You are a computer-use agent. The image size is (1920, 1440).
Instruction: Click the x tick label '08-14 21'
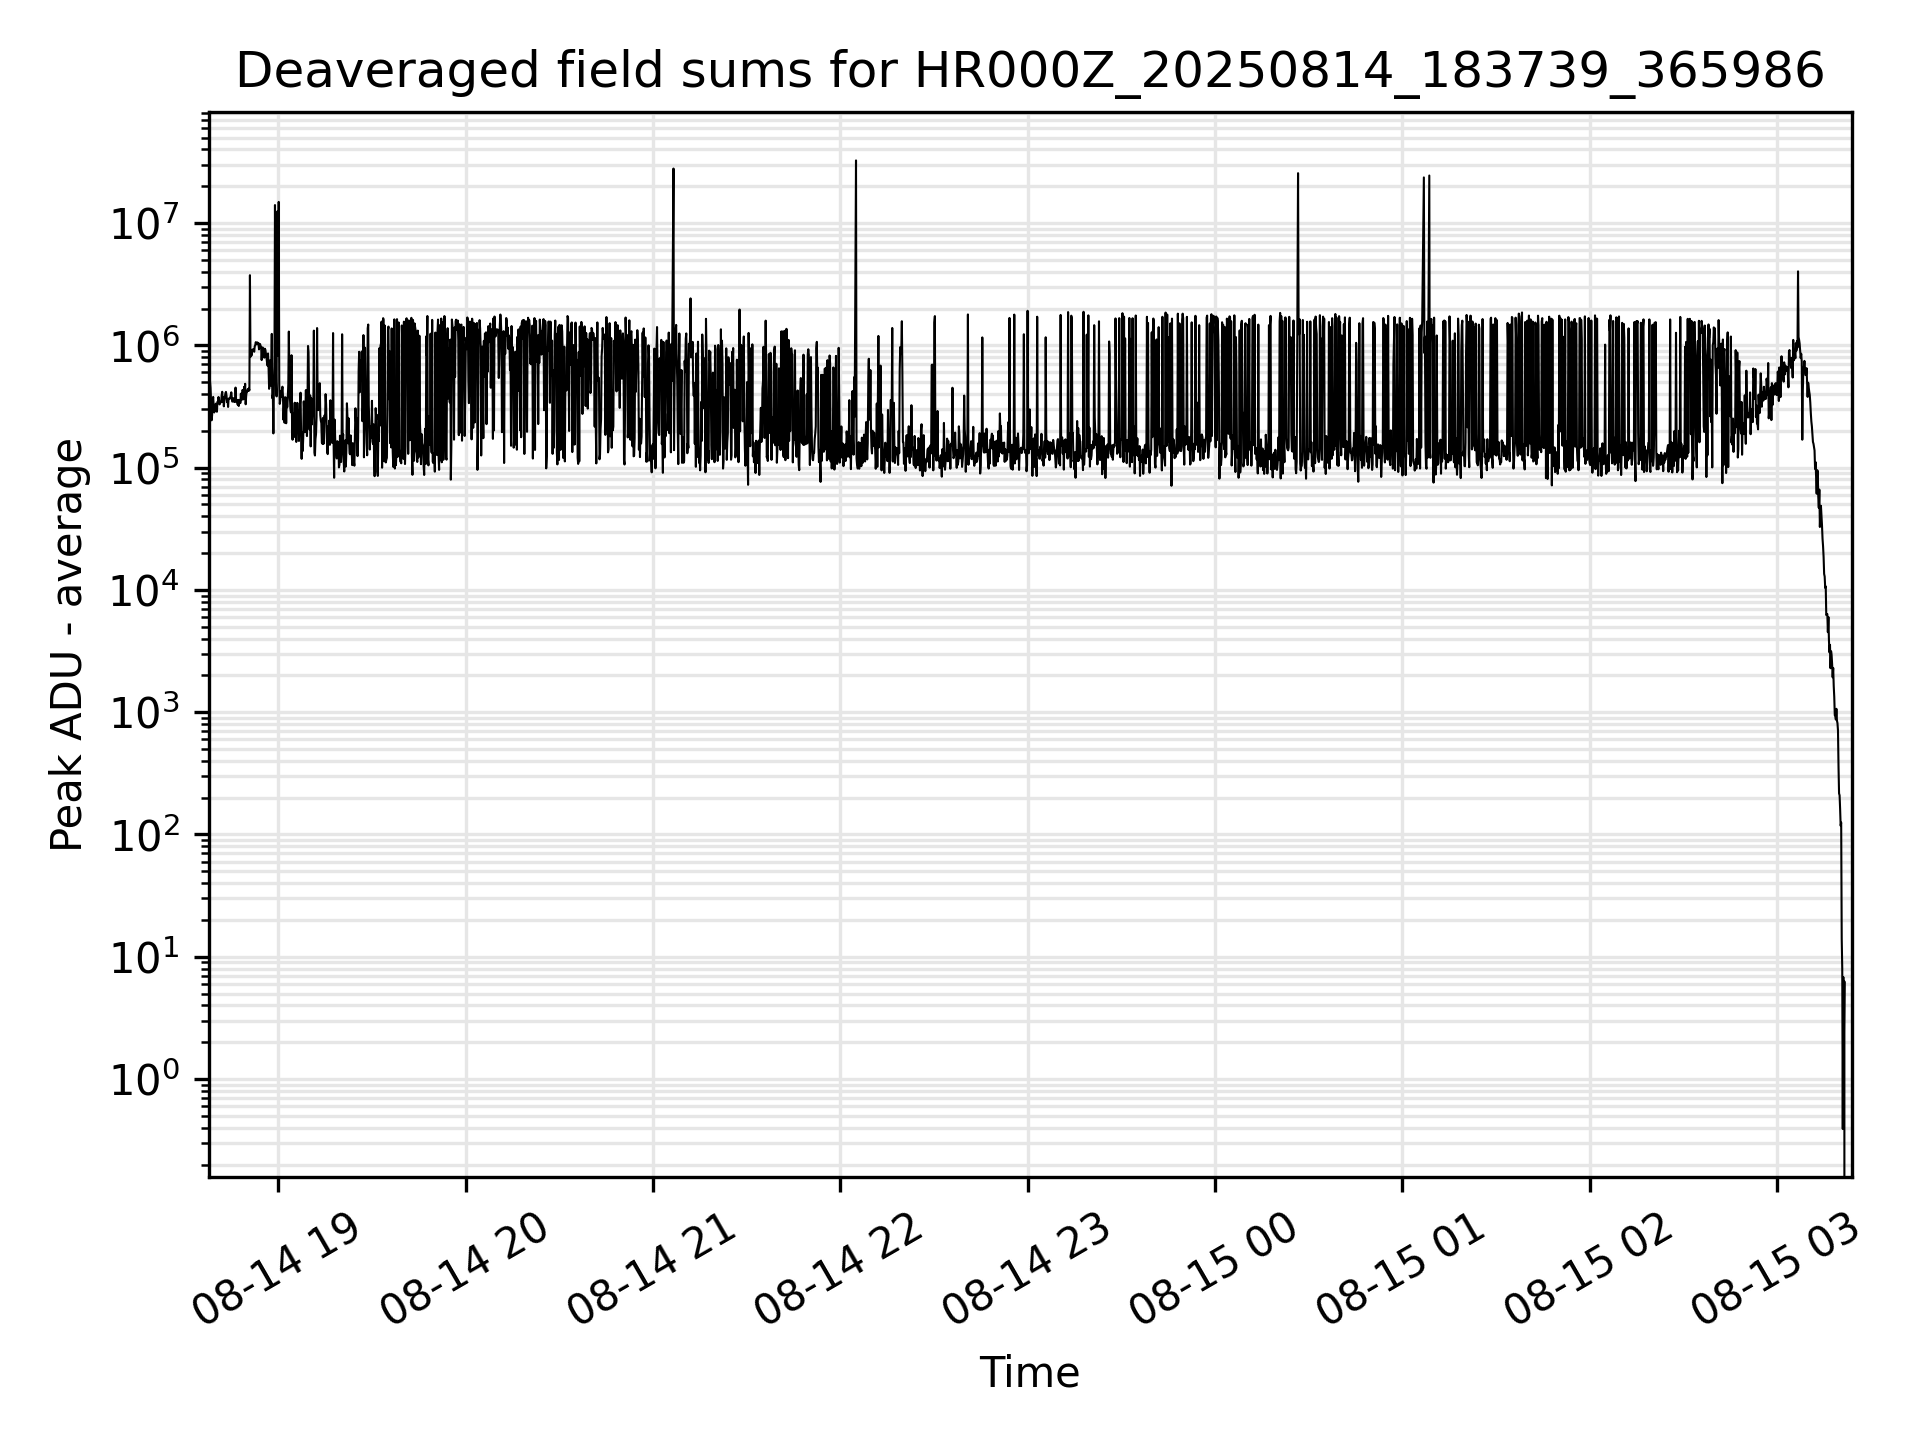point(652,1270)
